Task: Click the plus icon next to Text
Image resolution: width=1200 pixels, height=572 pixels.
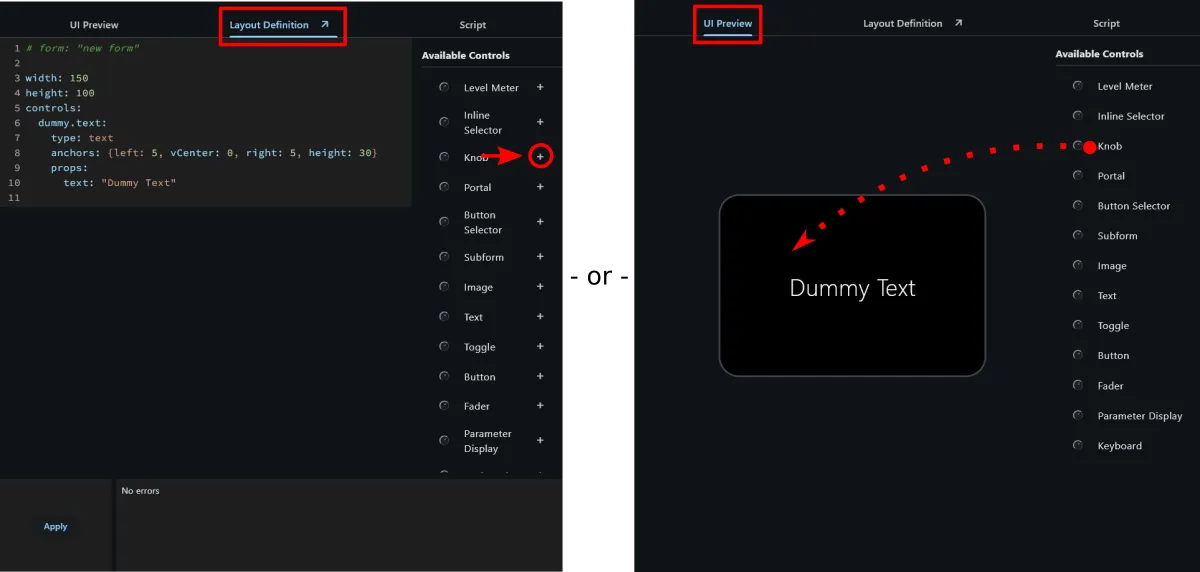Action: [540, 317]
